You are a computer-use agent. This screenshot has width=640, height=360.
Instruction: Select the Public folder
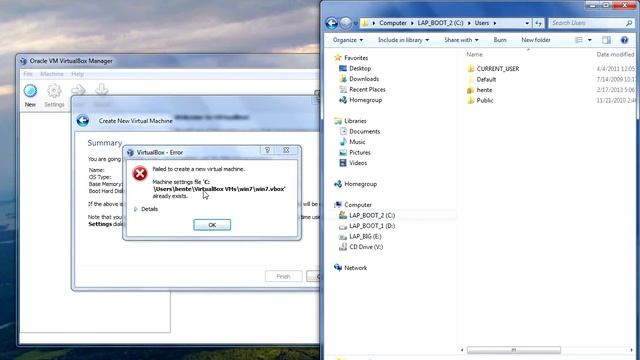pyautogui.click(x=484, y=100)
